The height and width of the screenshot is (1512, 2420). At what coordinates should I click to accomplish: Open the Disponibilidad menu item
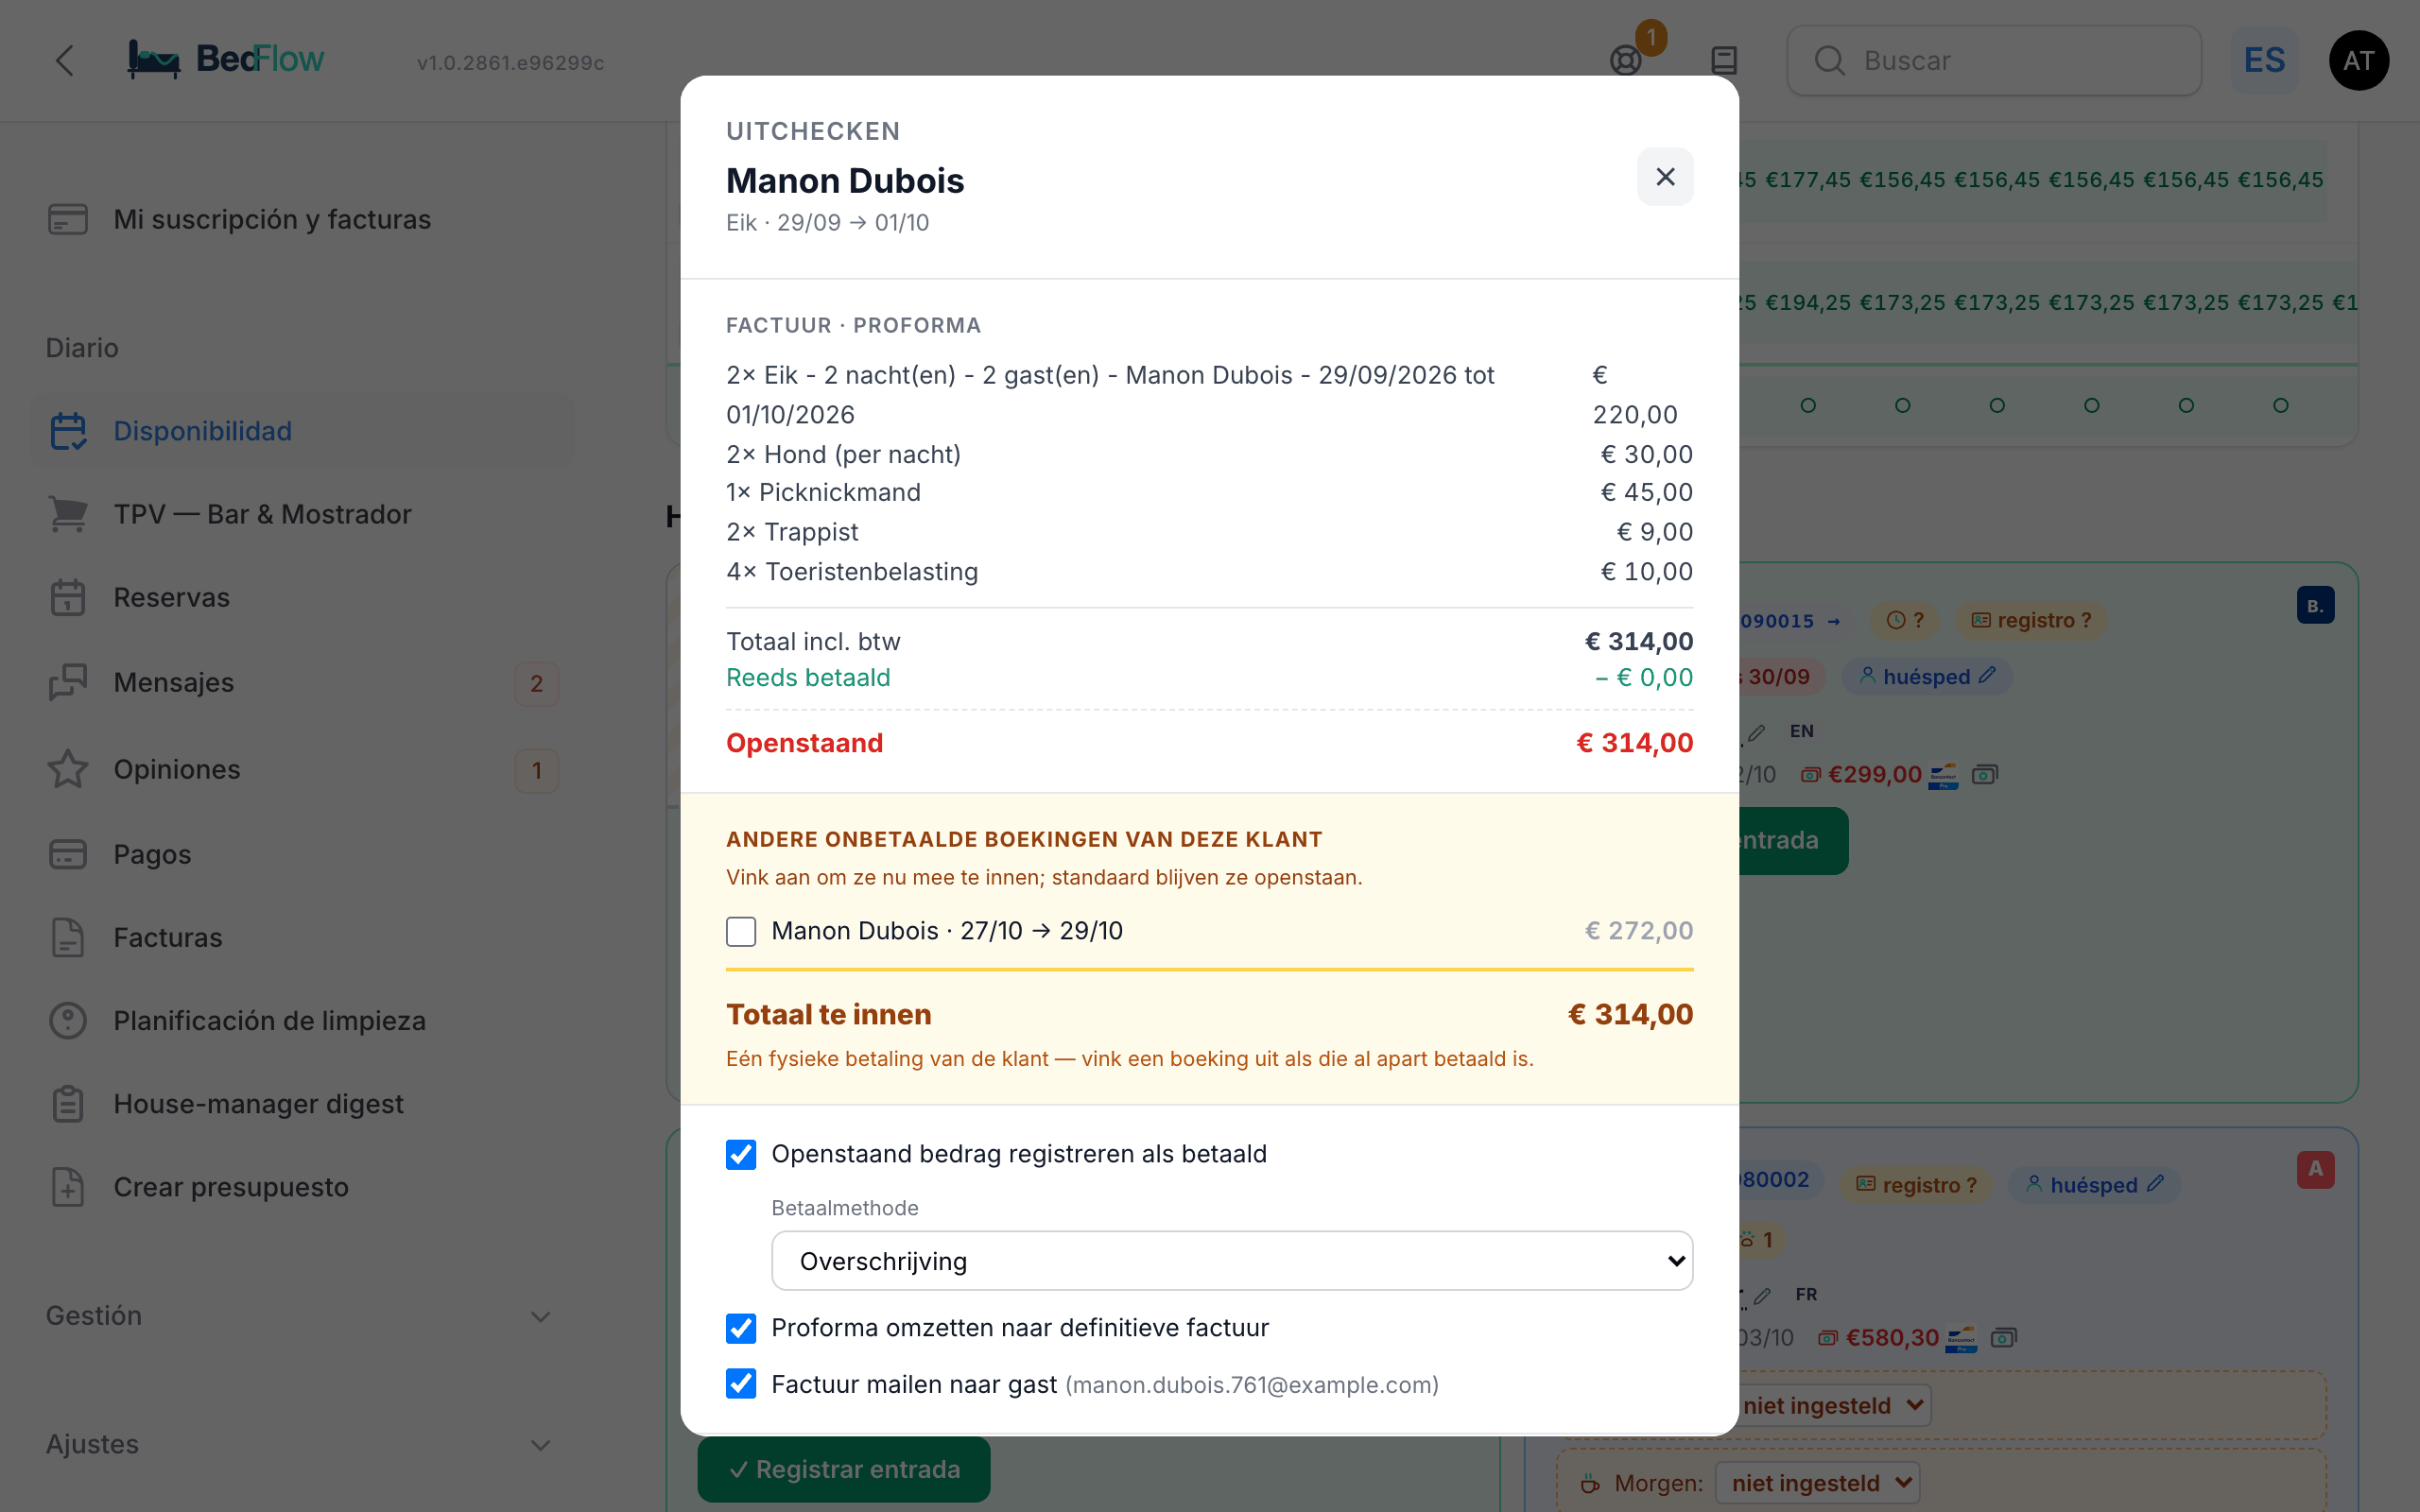[x=302, y=431]
